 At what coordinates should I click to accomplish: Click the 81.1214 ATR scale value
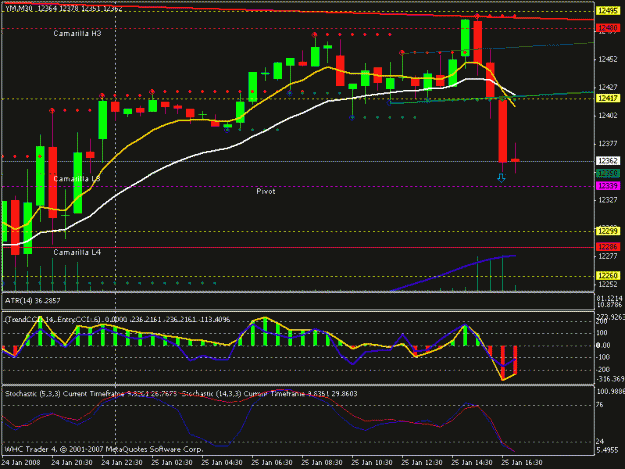click(609, 298)
